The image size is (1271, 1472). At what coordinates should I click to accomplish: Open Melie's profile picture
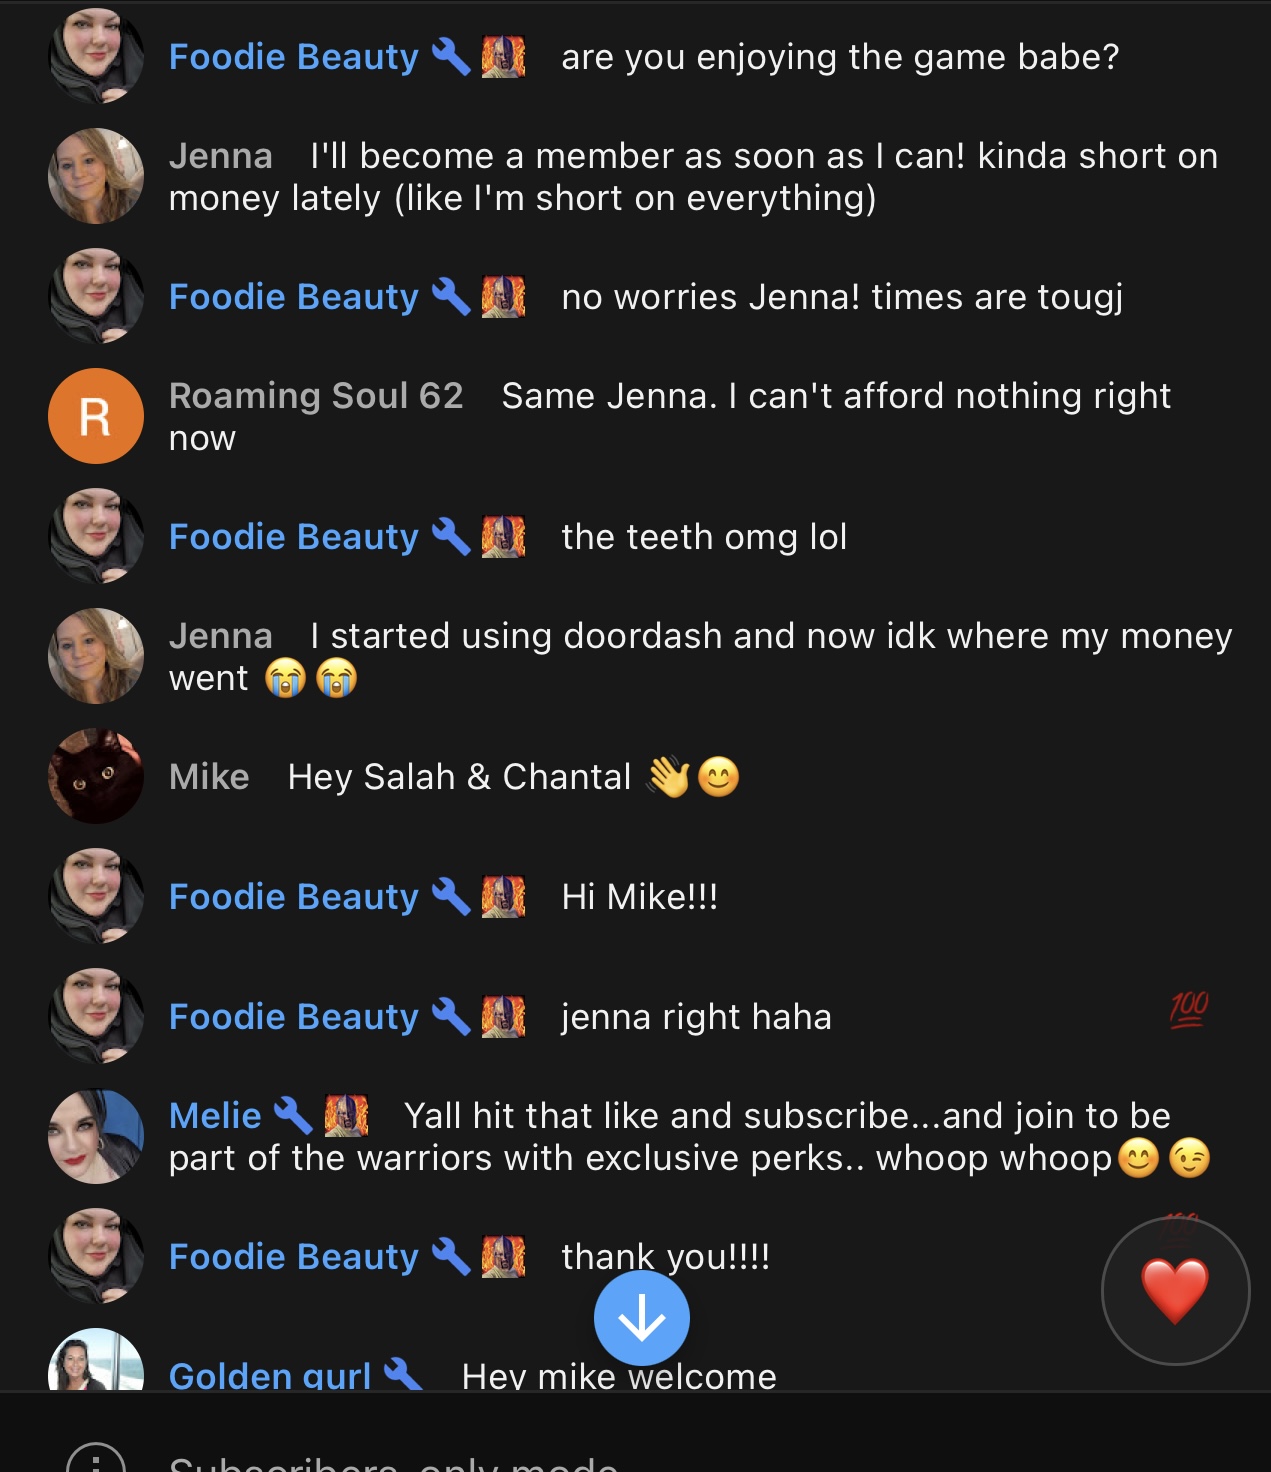[x=96, y=1136]
